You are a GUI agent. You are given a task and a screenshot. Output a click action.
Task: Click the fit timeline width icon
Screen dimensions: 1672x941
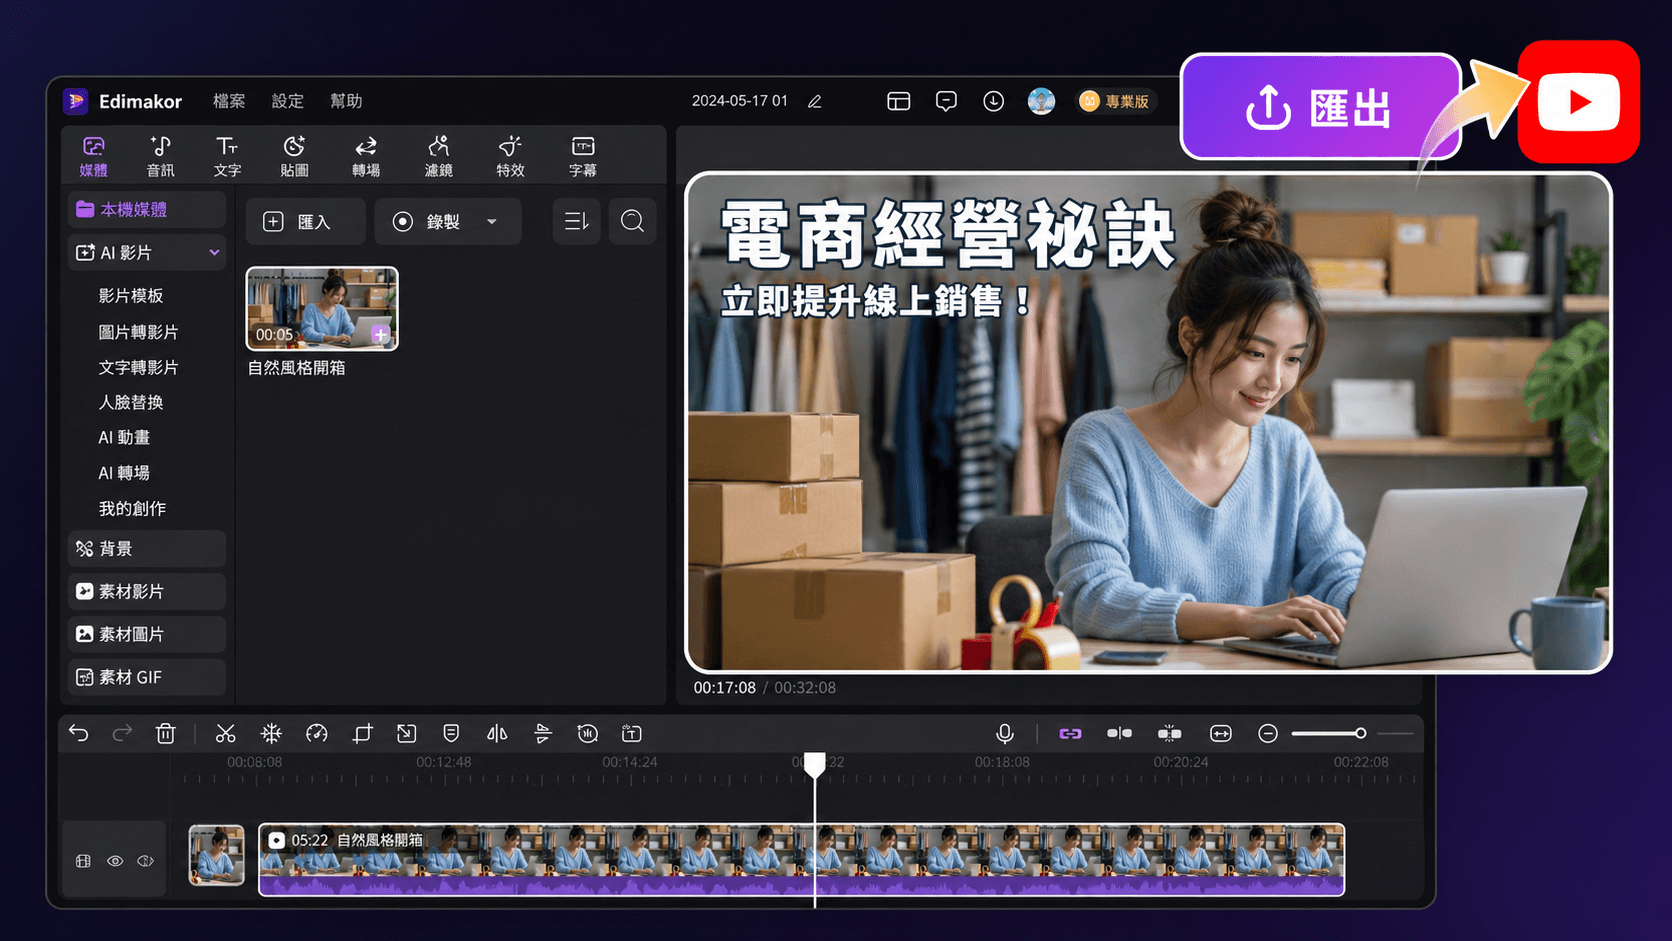[x=1221, y=734]
